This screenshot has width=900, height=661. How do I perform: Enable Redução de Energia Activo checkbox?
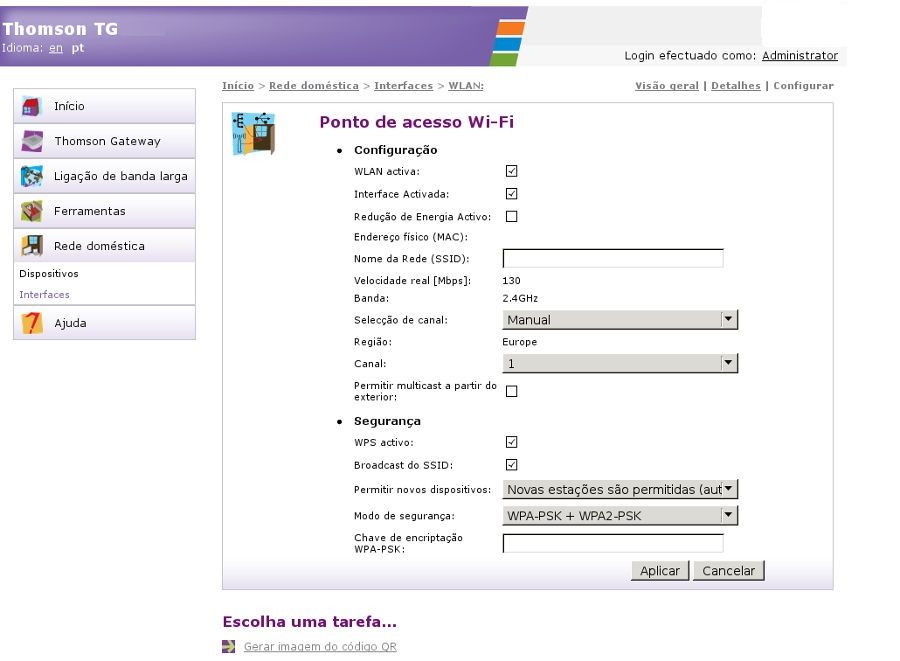(511, 216)
